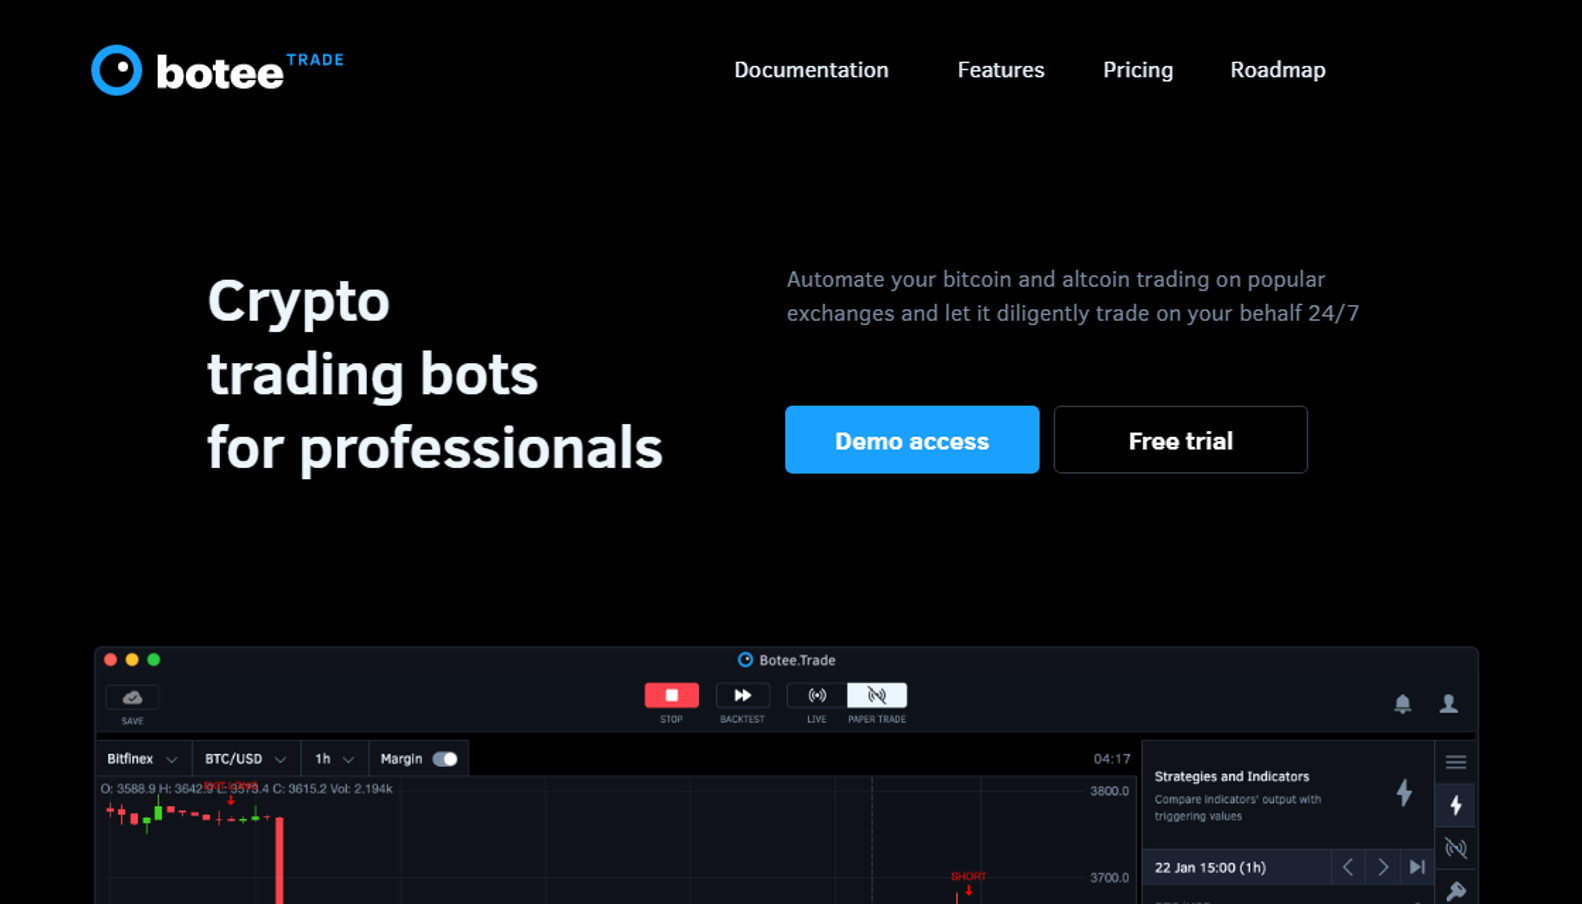1582x904 pixels.
Task: Go to next candle arrow
Action: click(1383, 867)
